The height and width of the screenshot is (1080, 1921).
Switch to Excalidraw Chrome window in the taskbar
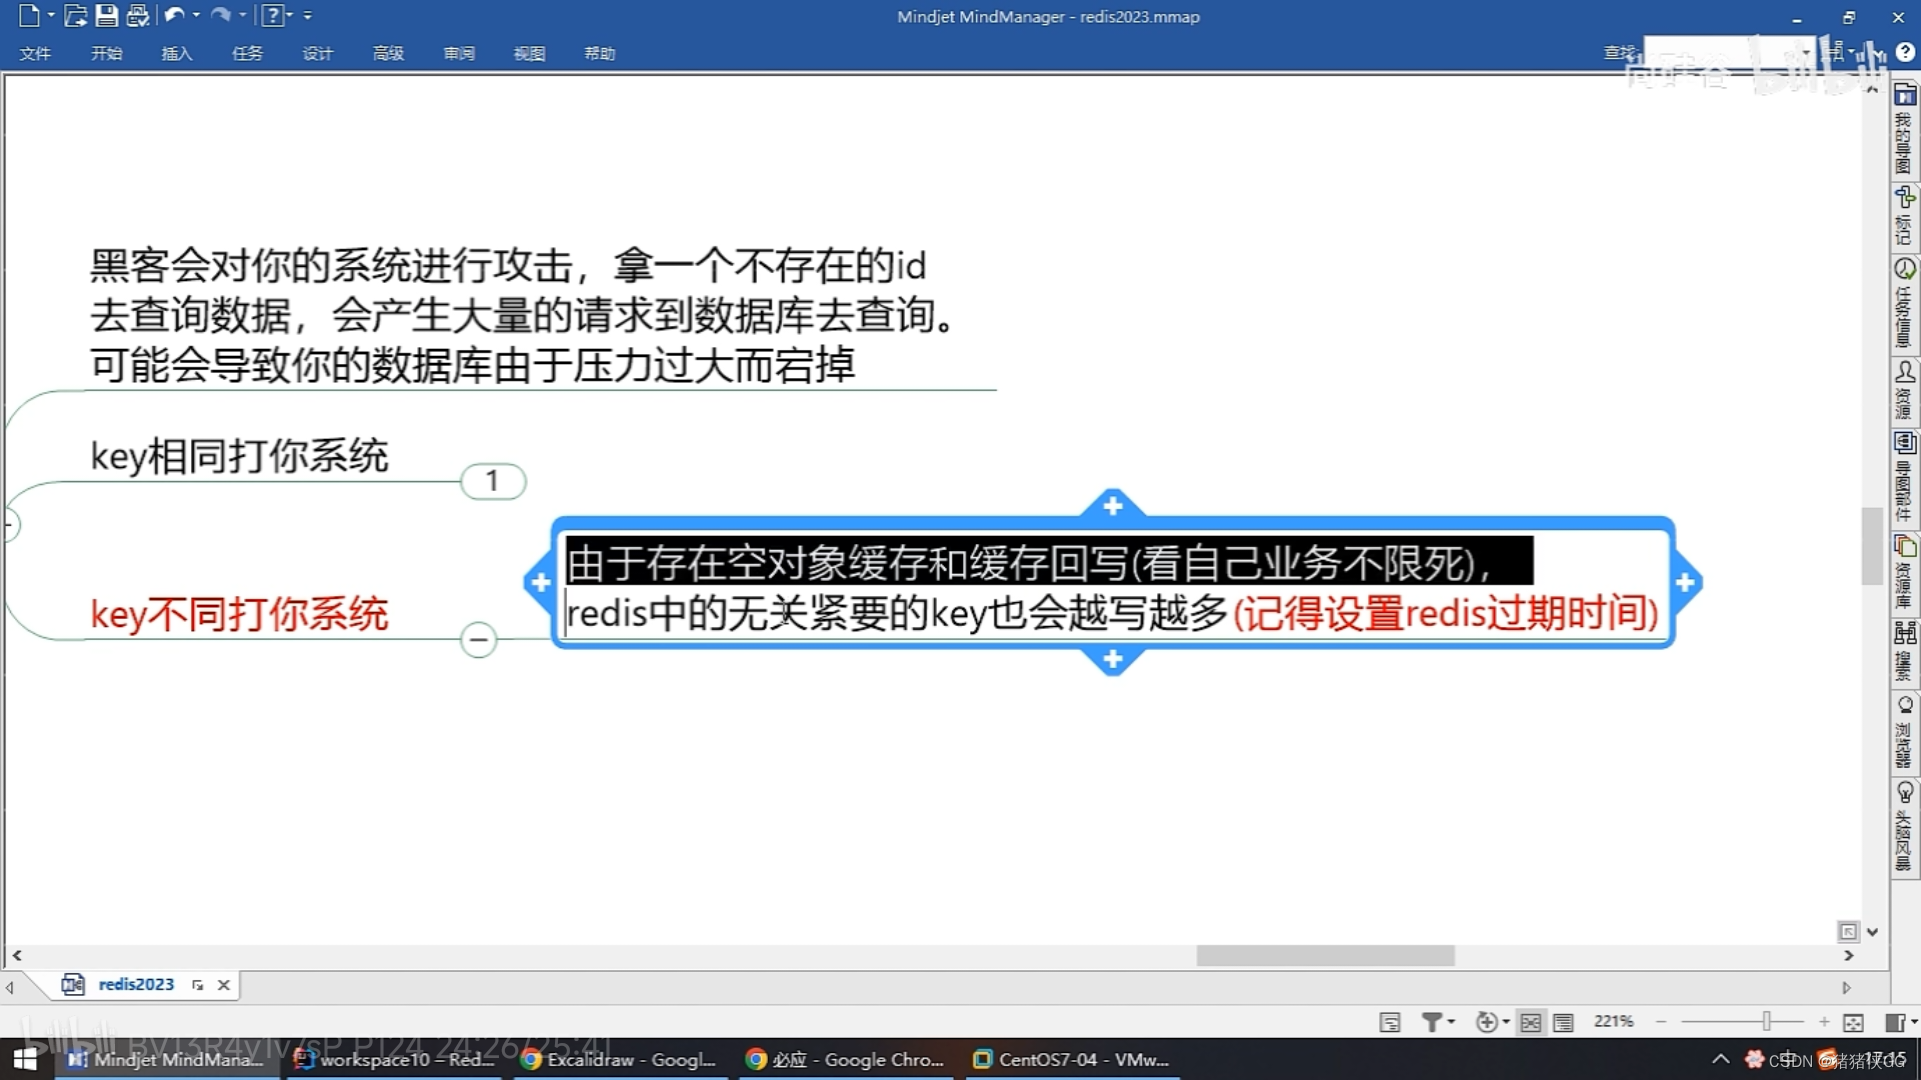(x=620, y=1059)
